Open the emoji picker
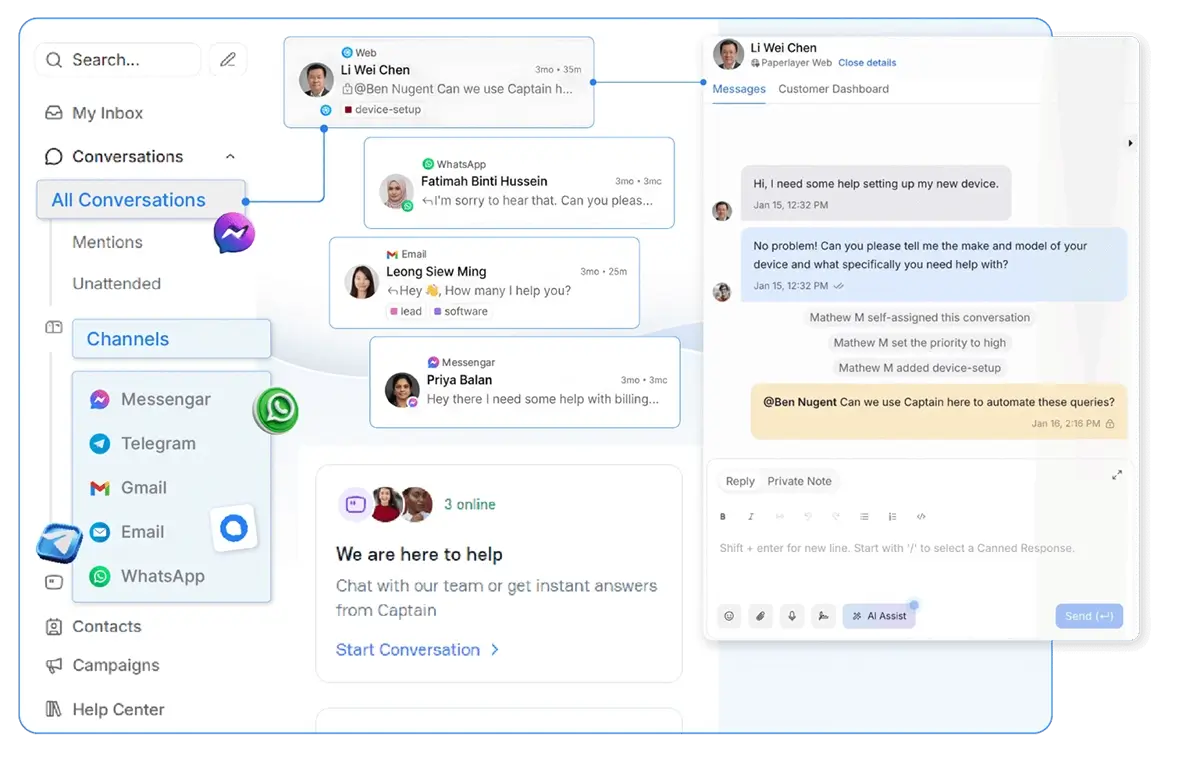The width and height of the screenshot is (1200, 769). pos(729,616)
